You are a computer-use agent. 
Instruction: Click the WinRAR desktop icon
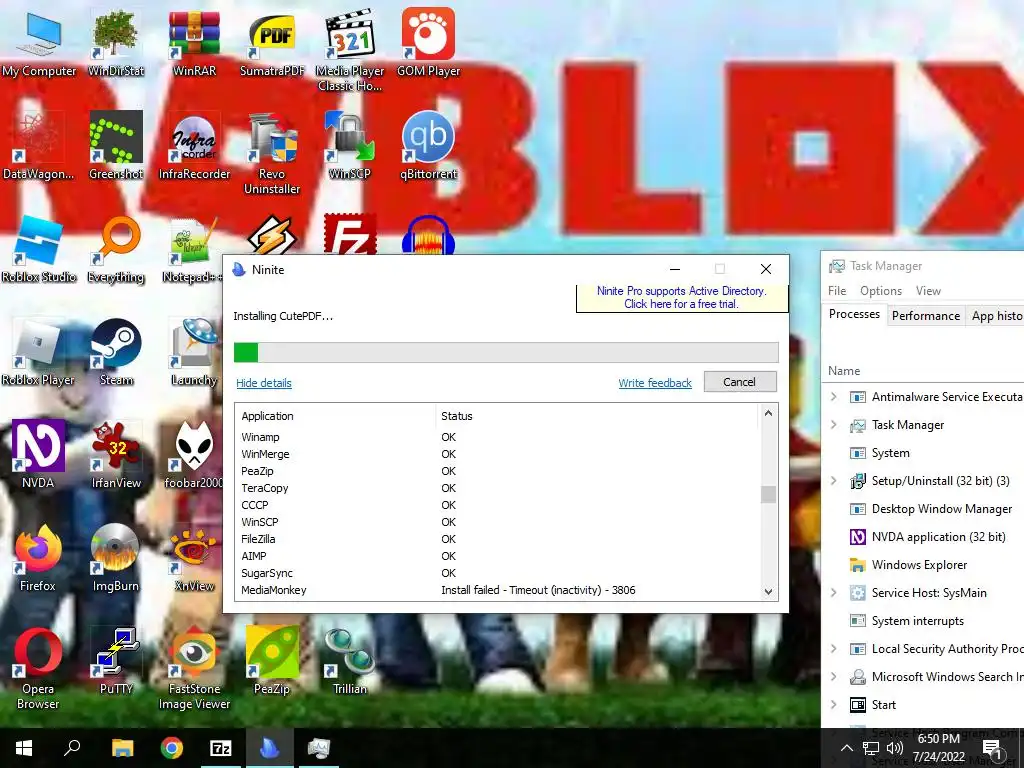point(194,44)
